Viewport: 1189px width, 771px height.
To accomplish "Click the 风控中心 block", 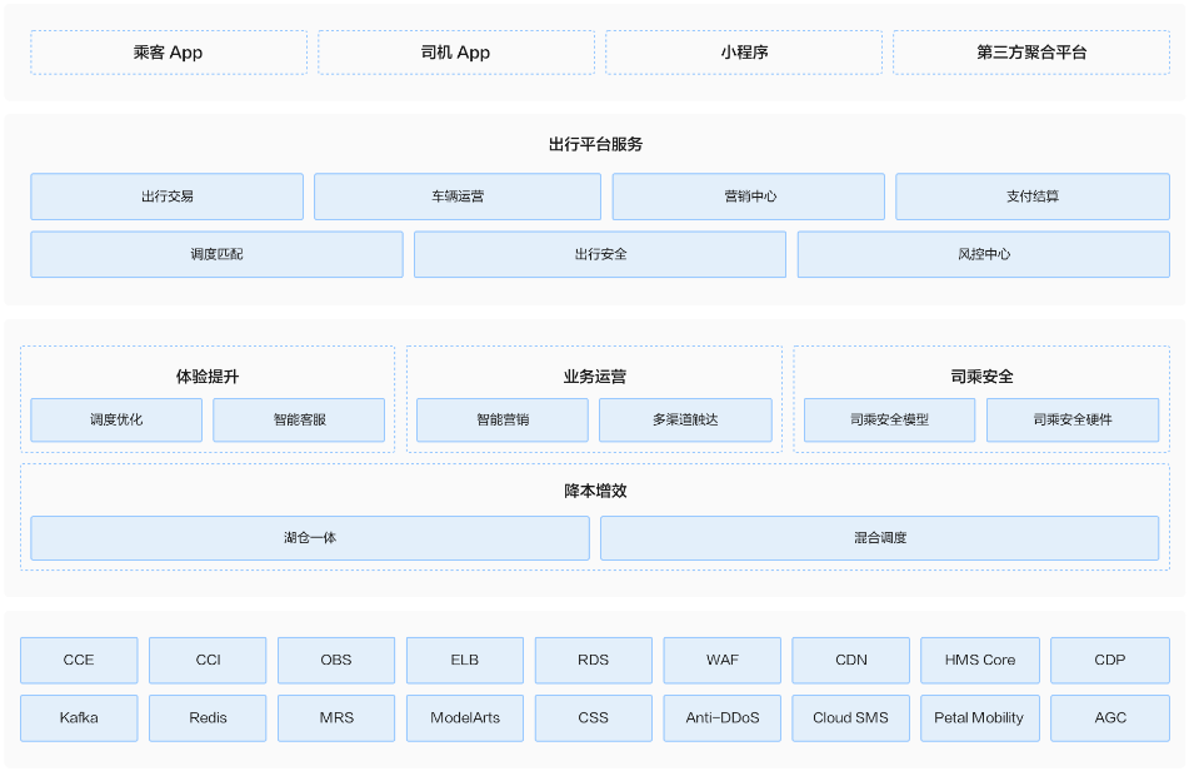I will click(983, 255).
